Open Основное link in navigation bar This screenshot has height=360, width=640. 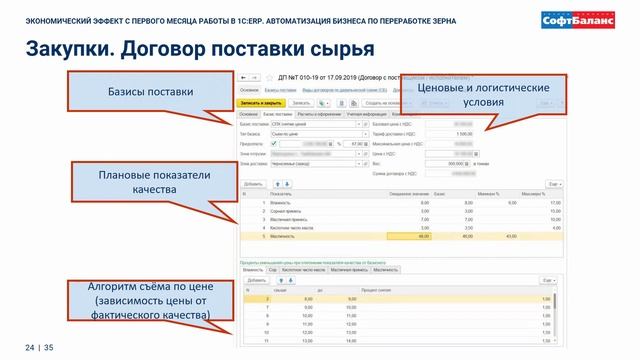click(249, 90)
